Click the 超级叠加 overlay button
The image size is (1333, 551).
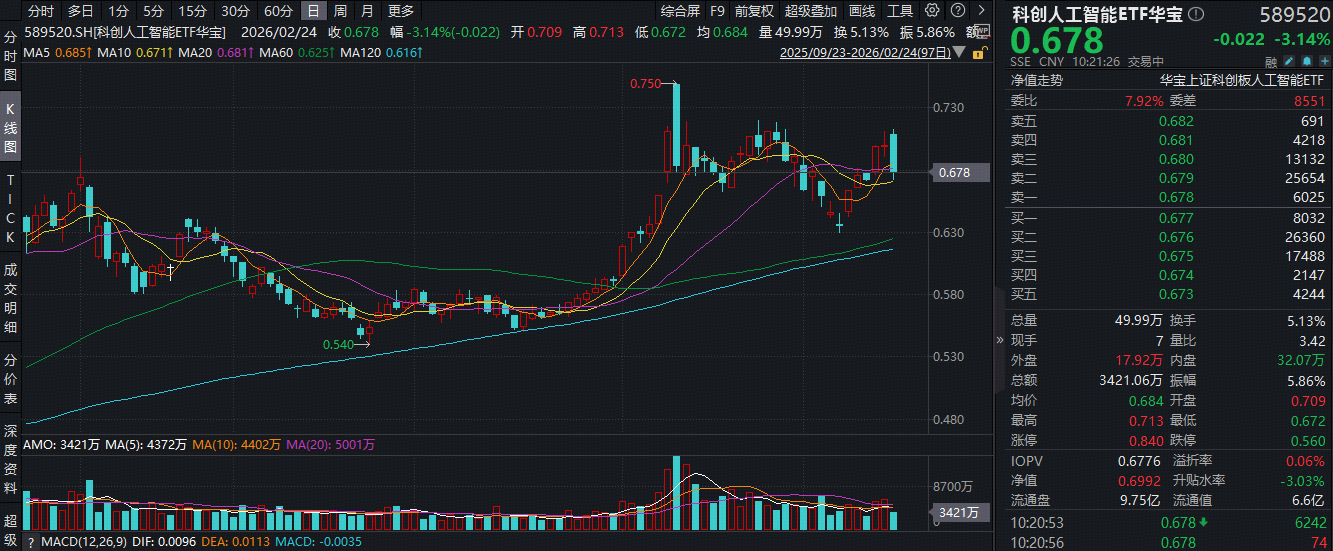pyautogui.click(x=810, y=11)
